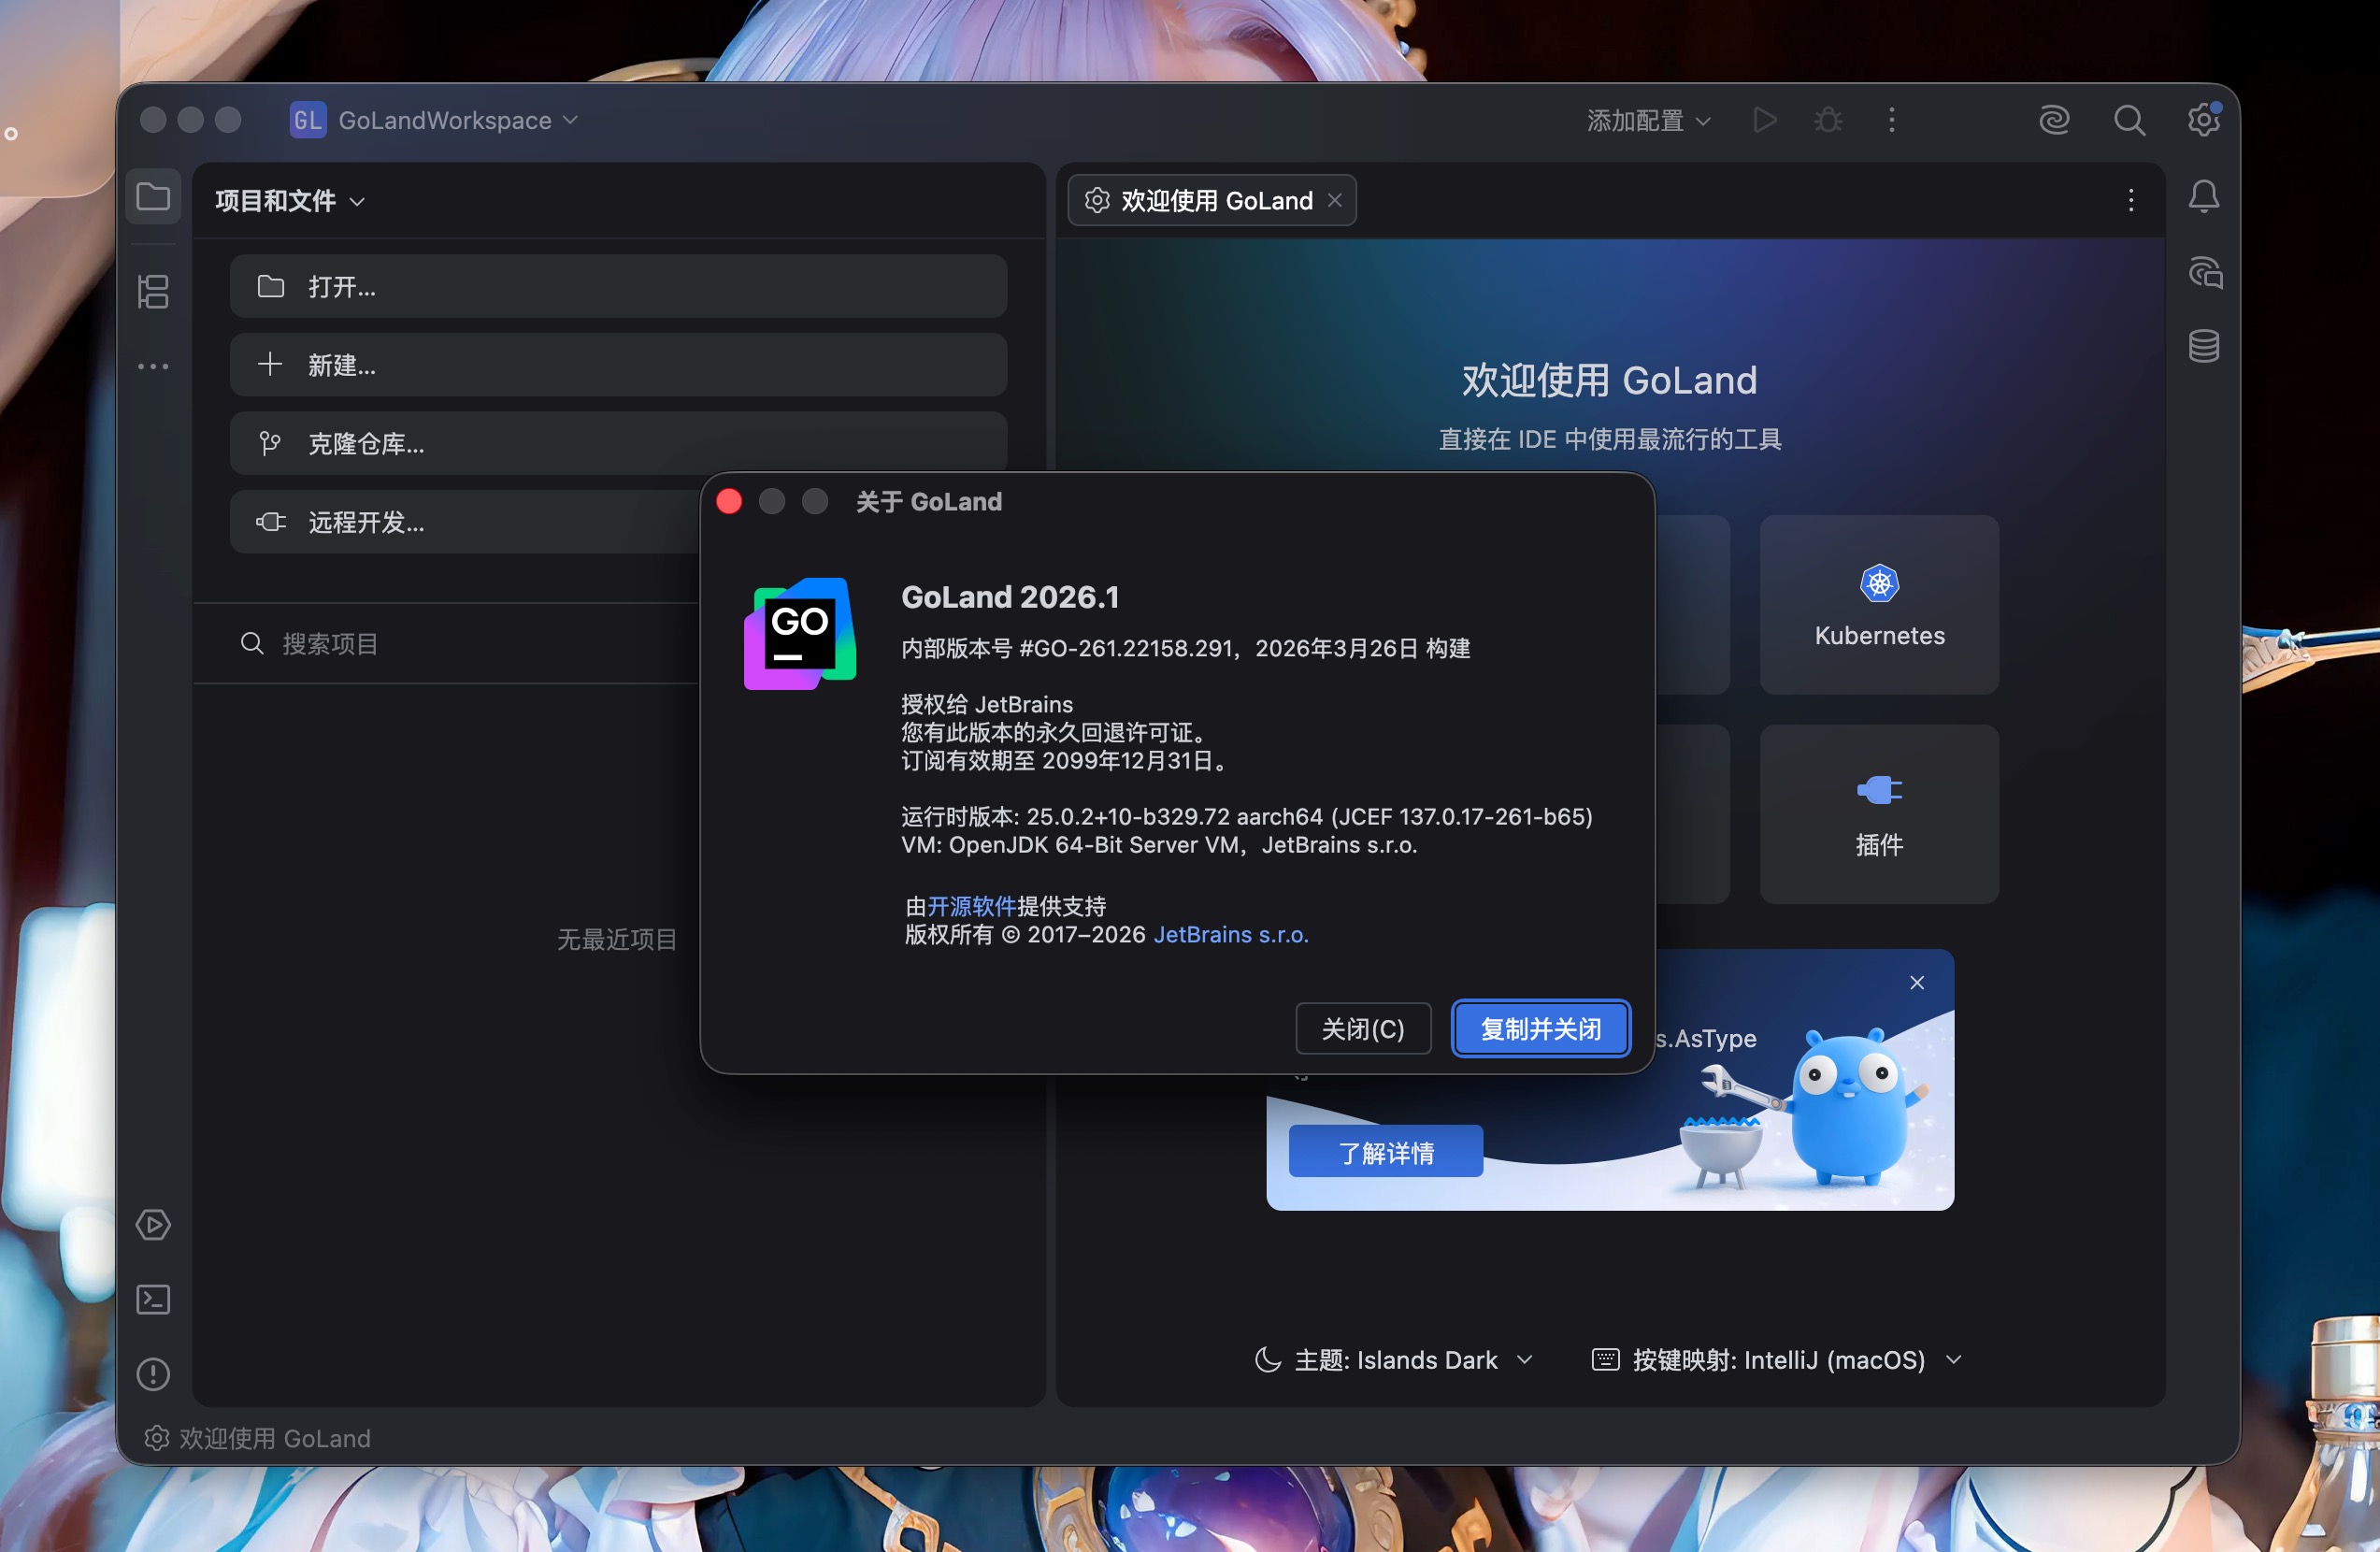Click 复制并关闭 in the About dialog
Image resolution: width=2380 pixels, height=1552 pixels.
coord(1540,1028)
